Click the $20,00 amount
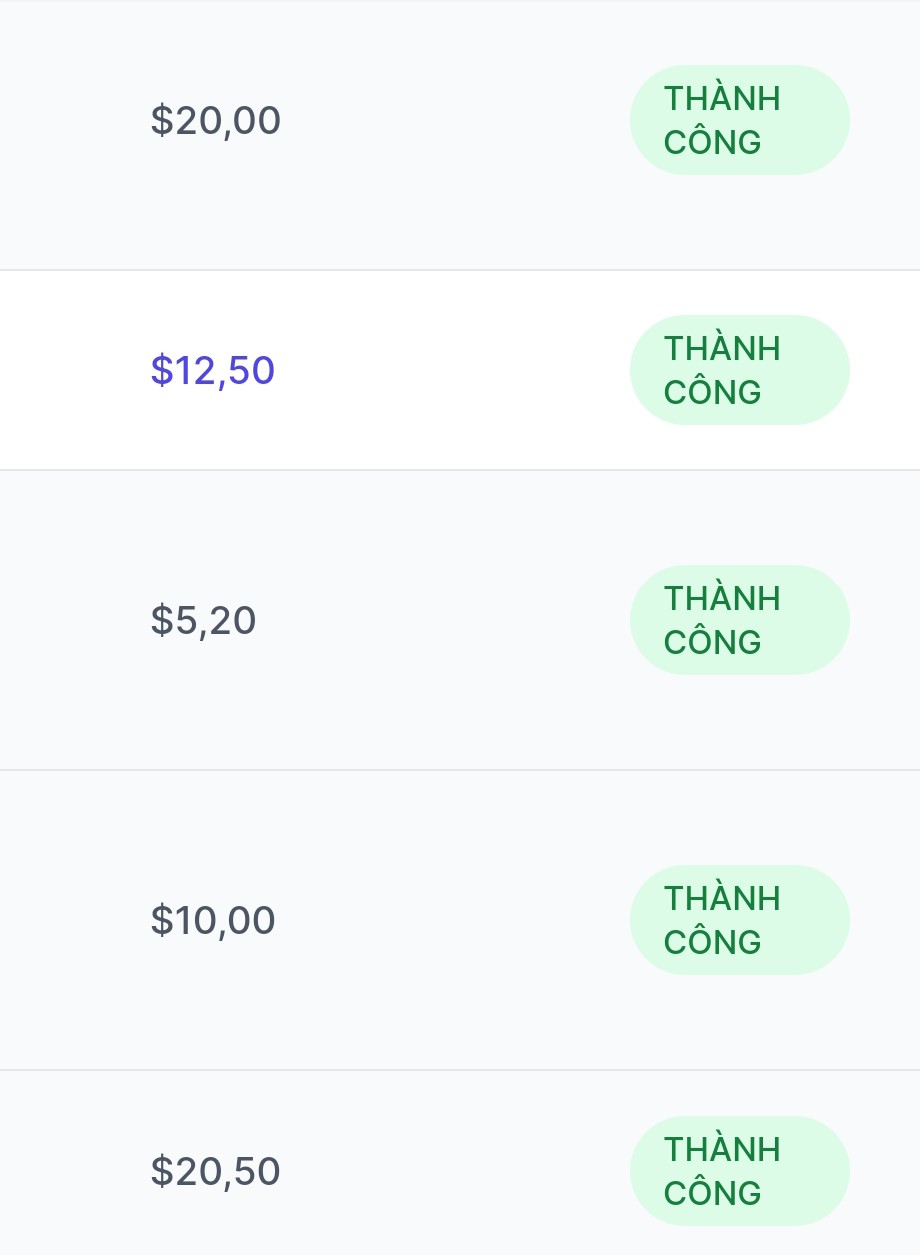 pos(215,121)
